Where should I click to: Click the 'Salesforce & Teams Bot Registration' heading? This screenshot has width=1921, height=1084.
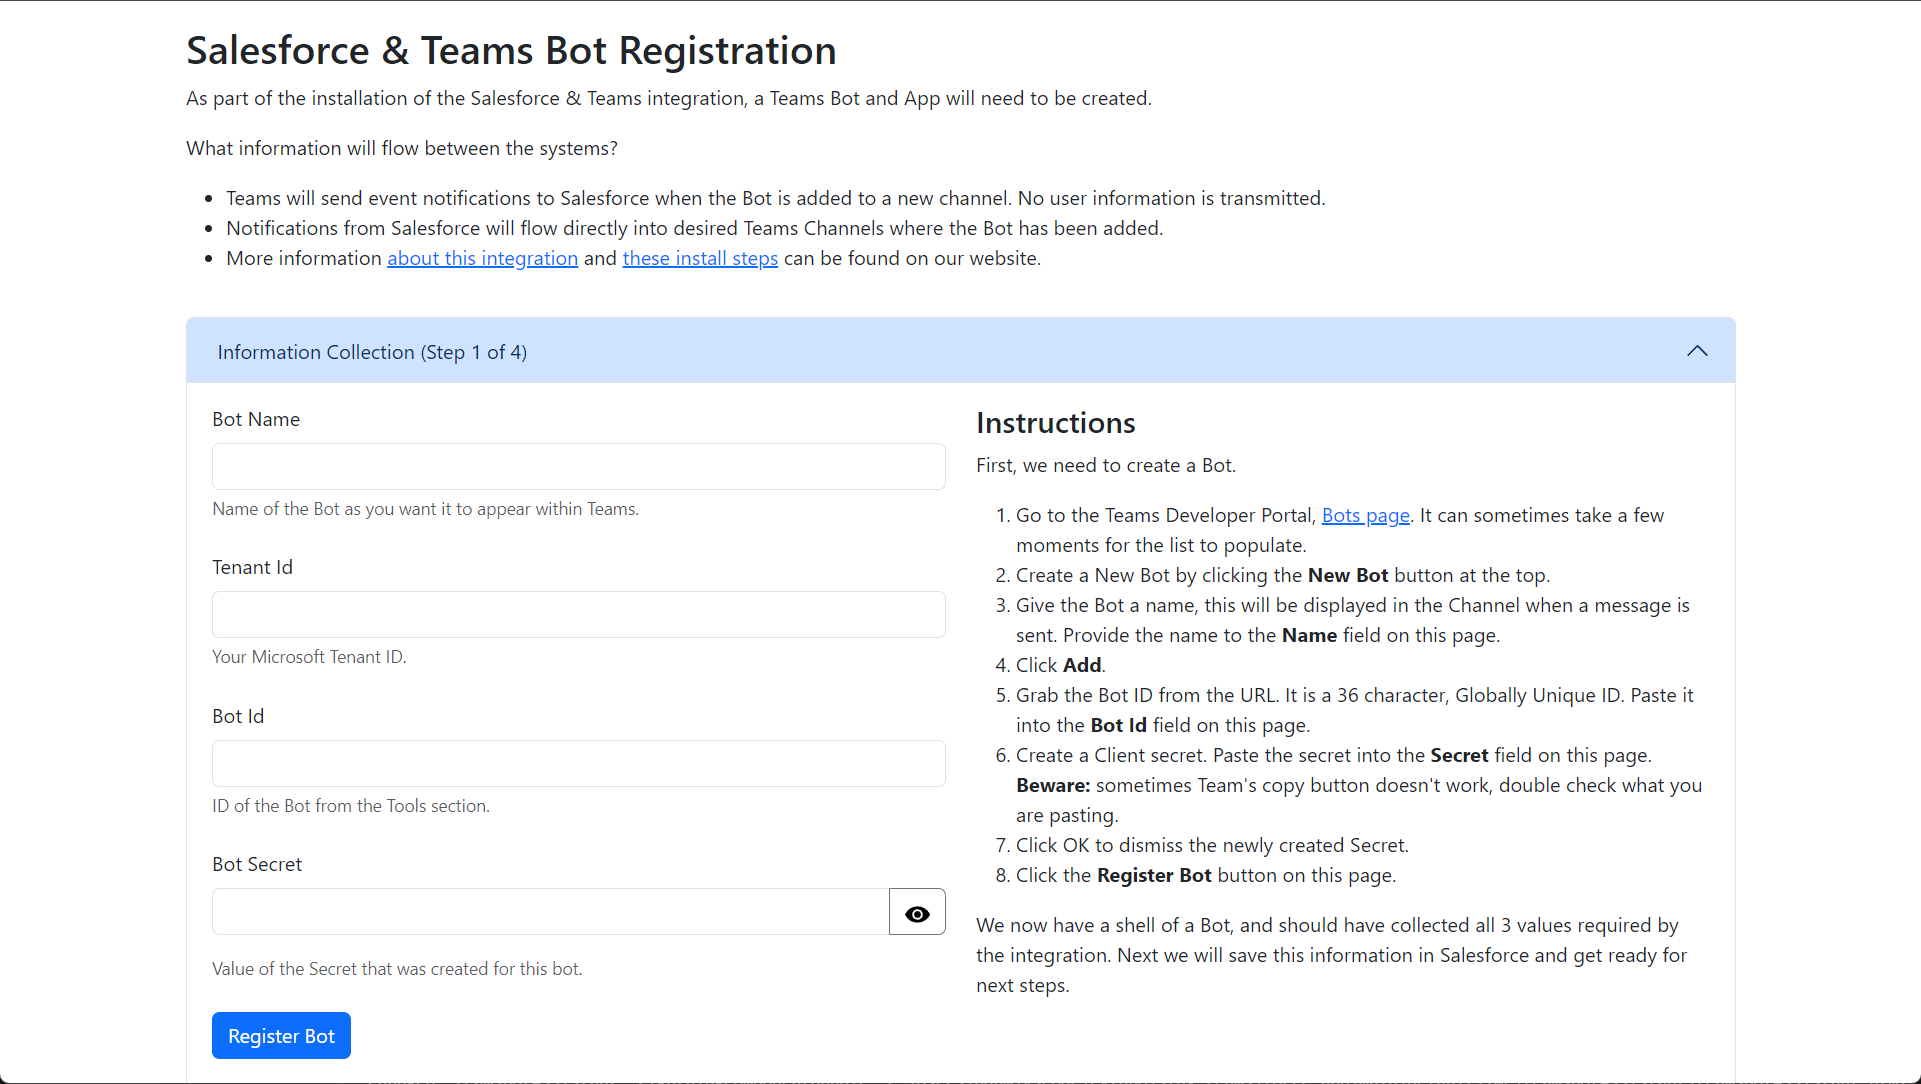coord(511,50)
